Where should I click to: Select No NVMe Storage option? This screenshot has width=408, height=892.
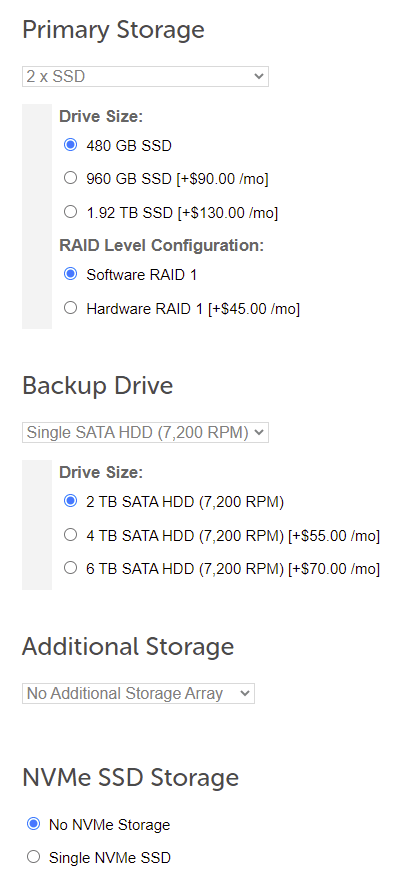(x=34, y=824)
